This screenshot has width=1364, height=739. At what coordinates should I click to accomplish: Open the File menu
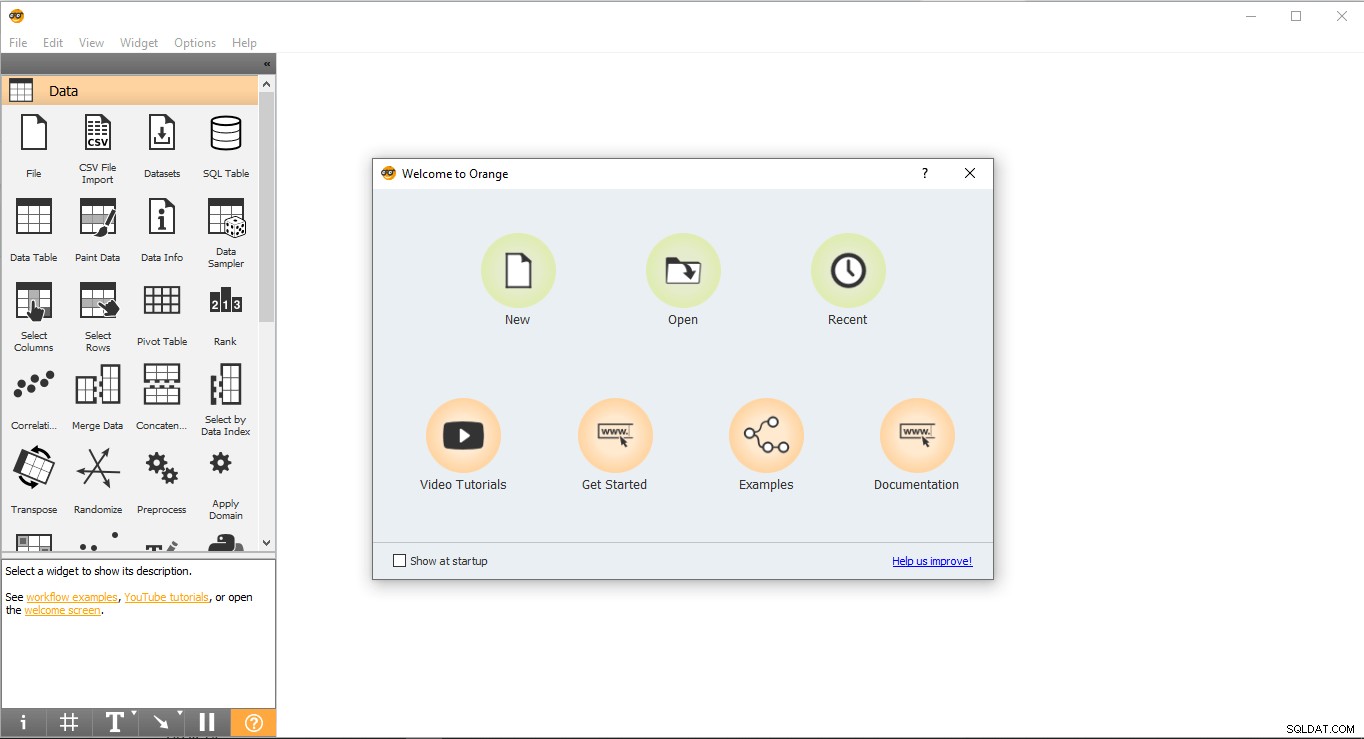click(x=18, y=43)
